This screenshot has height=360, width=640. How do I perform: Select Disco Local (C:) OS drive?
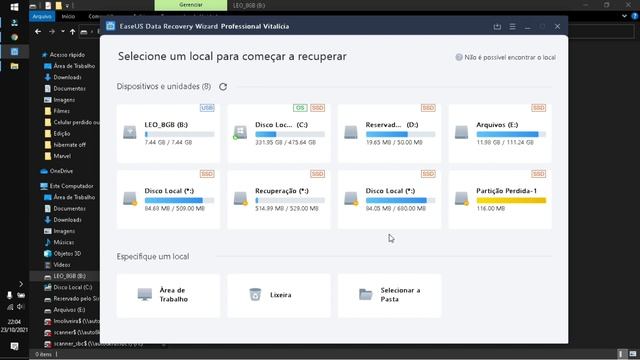279,133
